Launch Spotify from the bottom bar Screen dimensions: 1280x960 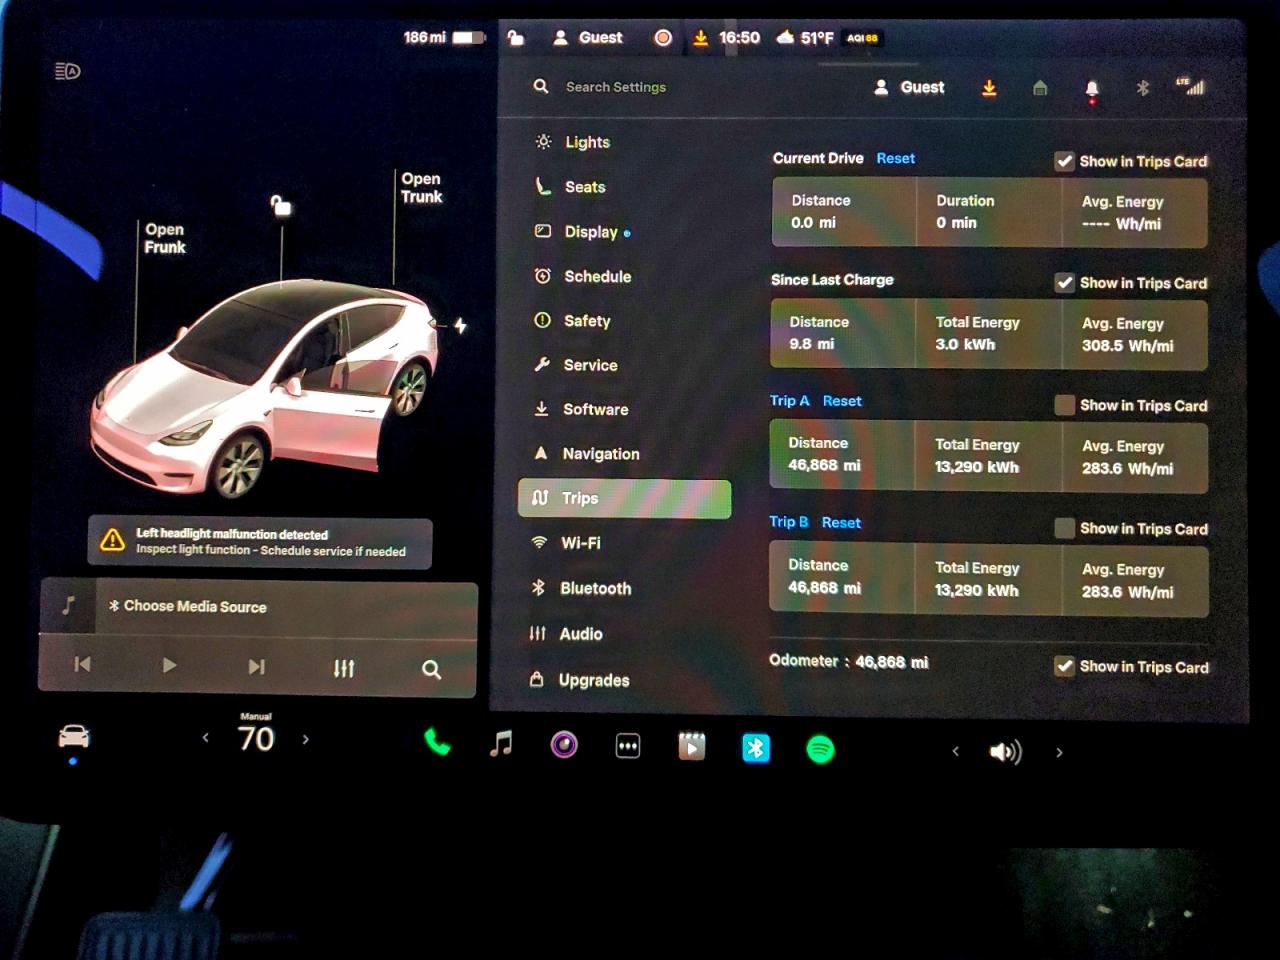(820, 749)
